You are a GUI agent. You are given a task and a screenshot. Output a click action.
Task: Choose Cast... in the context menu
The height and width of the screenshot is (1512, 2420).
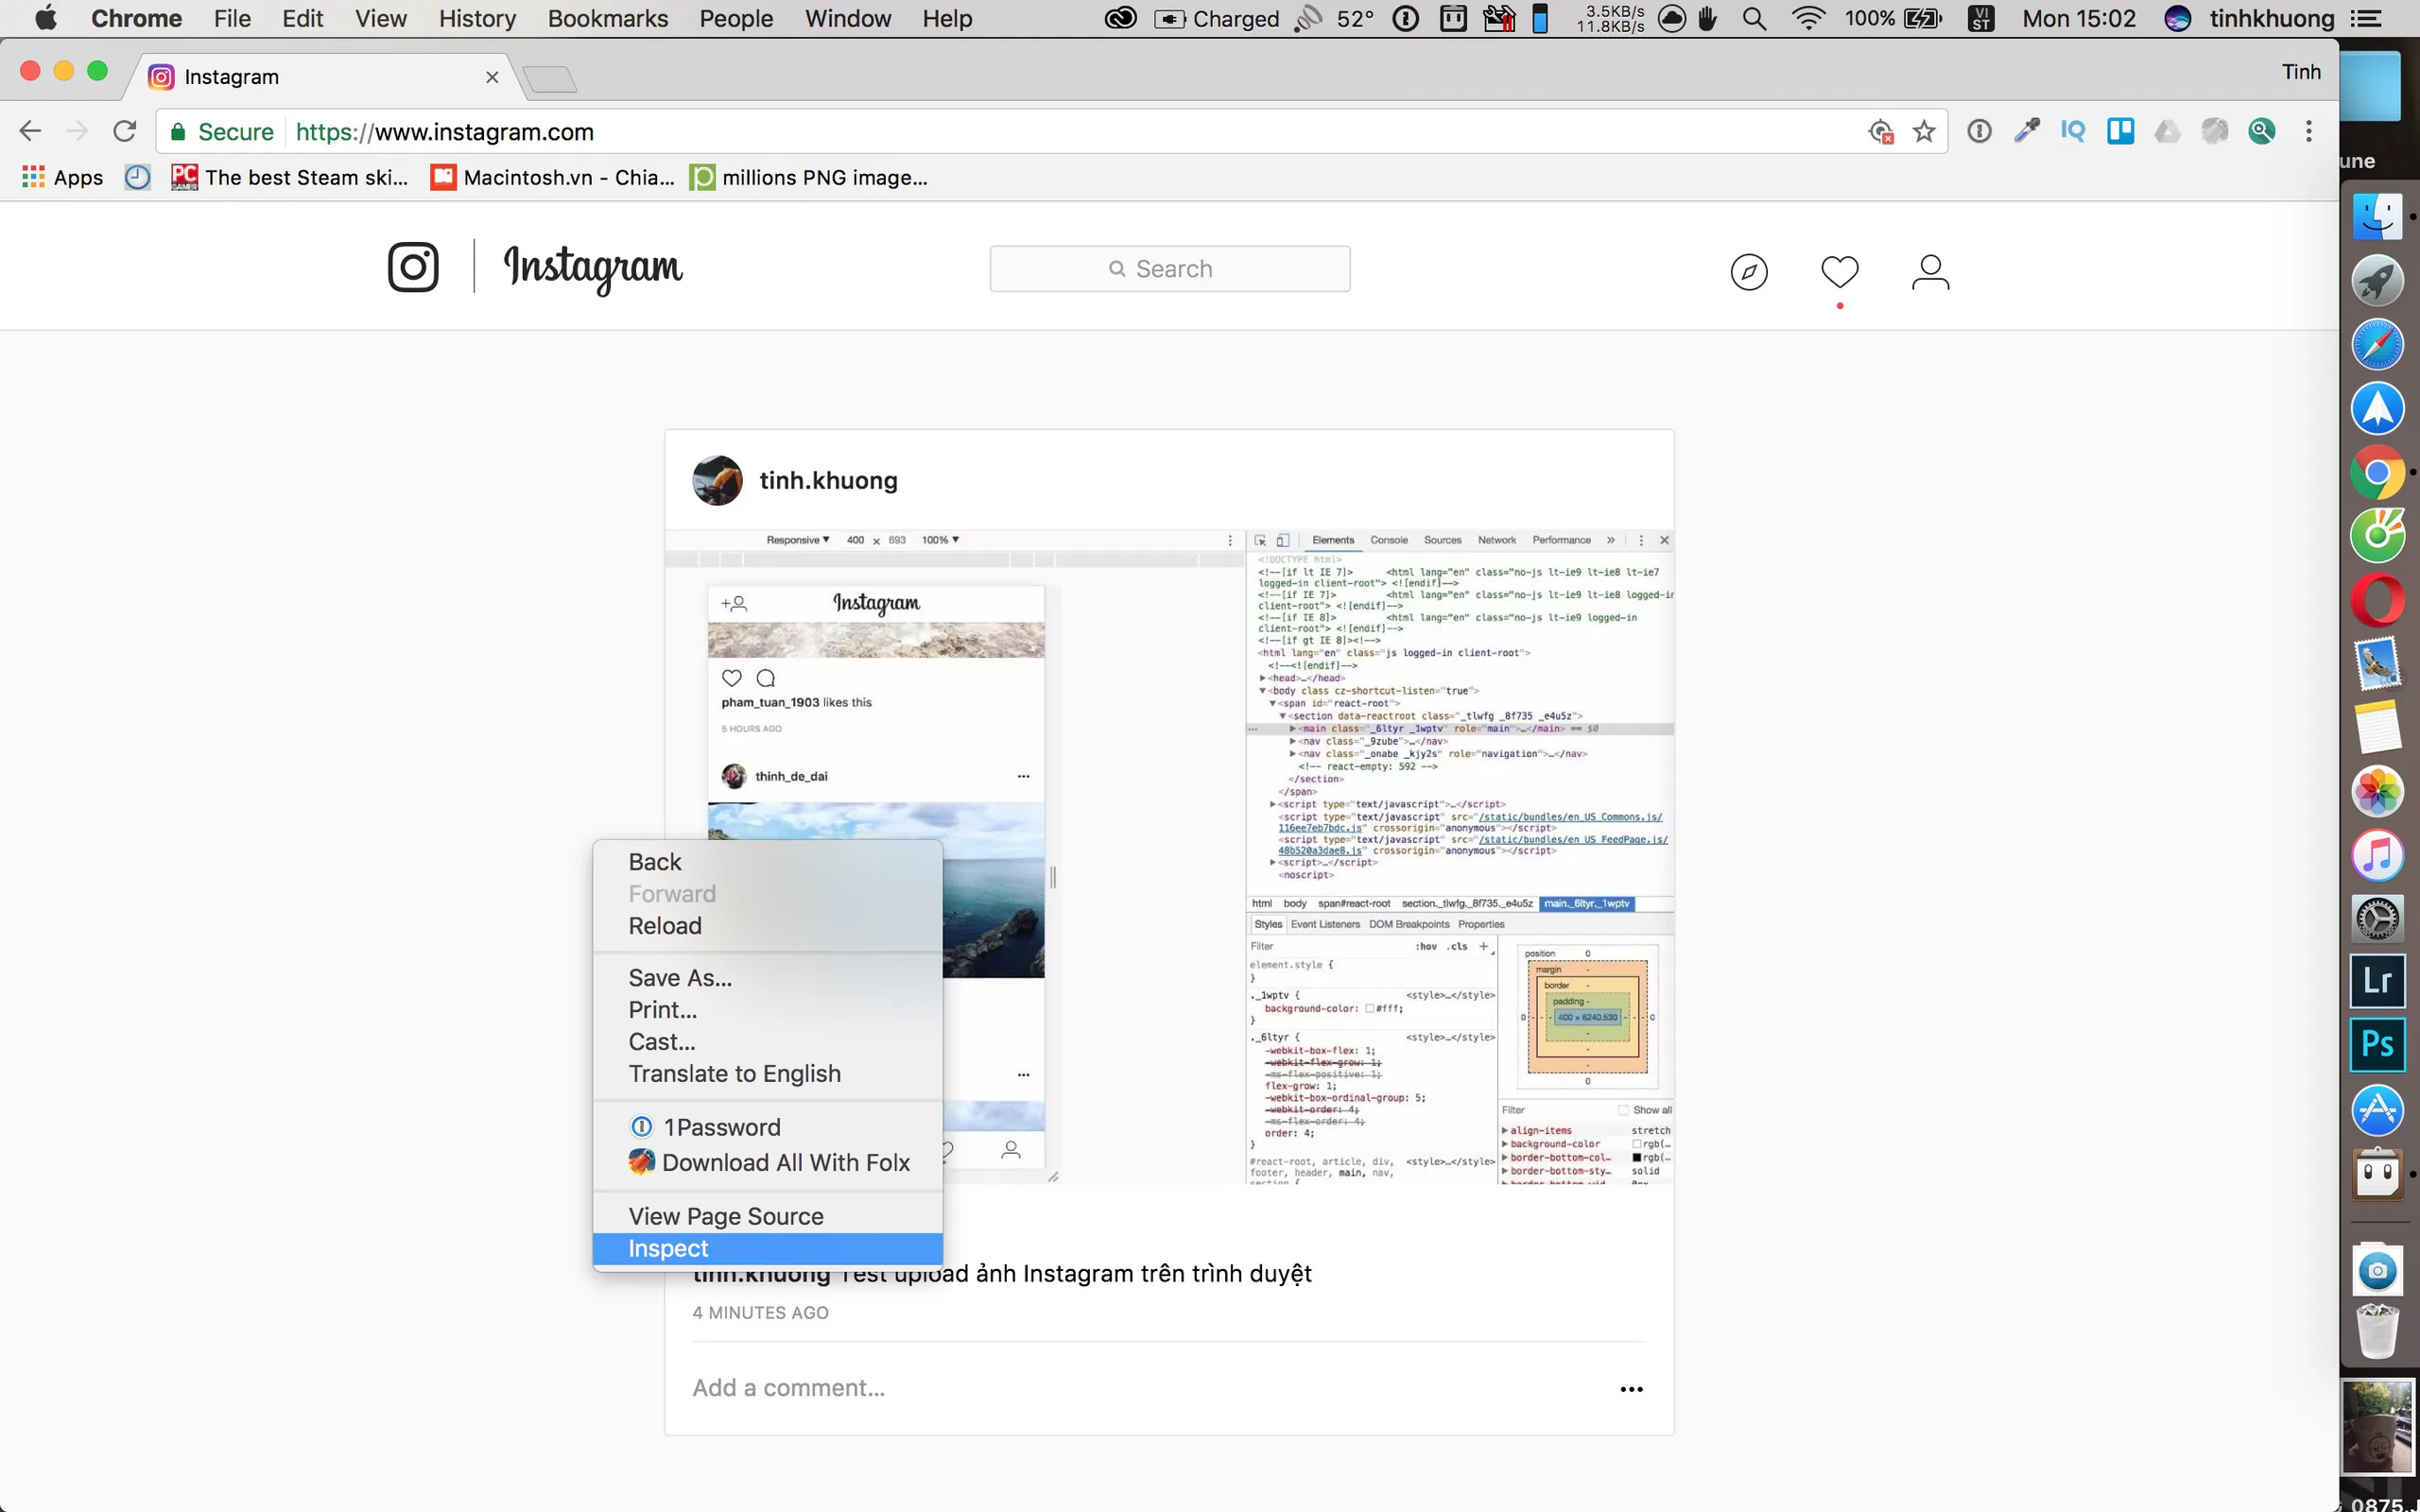click(x=768, y=1042)
